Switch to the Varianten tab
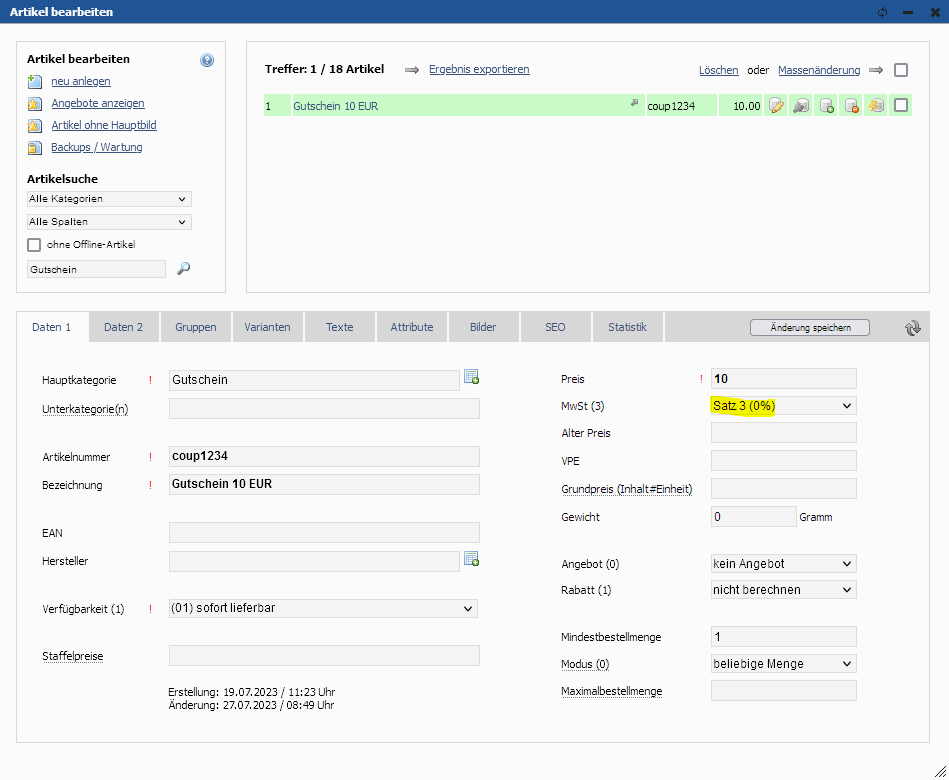 pos(268,327)
